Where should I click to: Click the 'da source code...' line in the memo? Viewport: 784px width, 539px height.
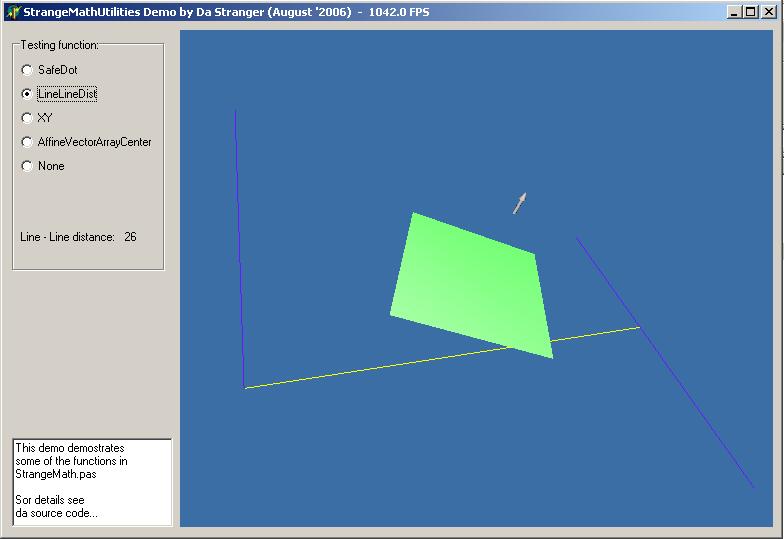(56, 513)
